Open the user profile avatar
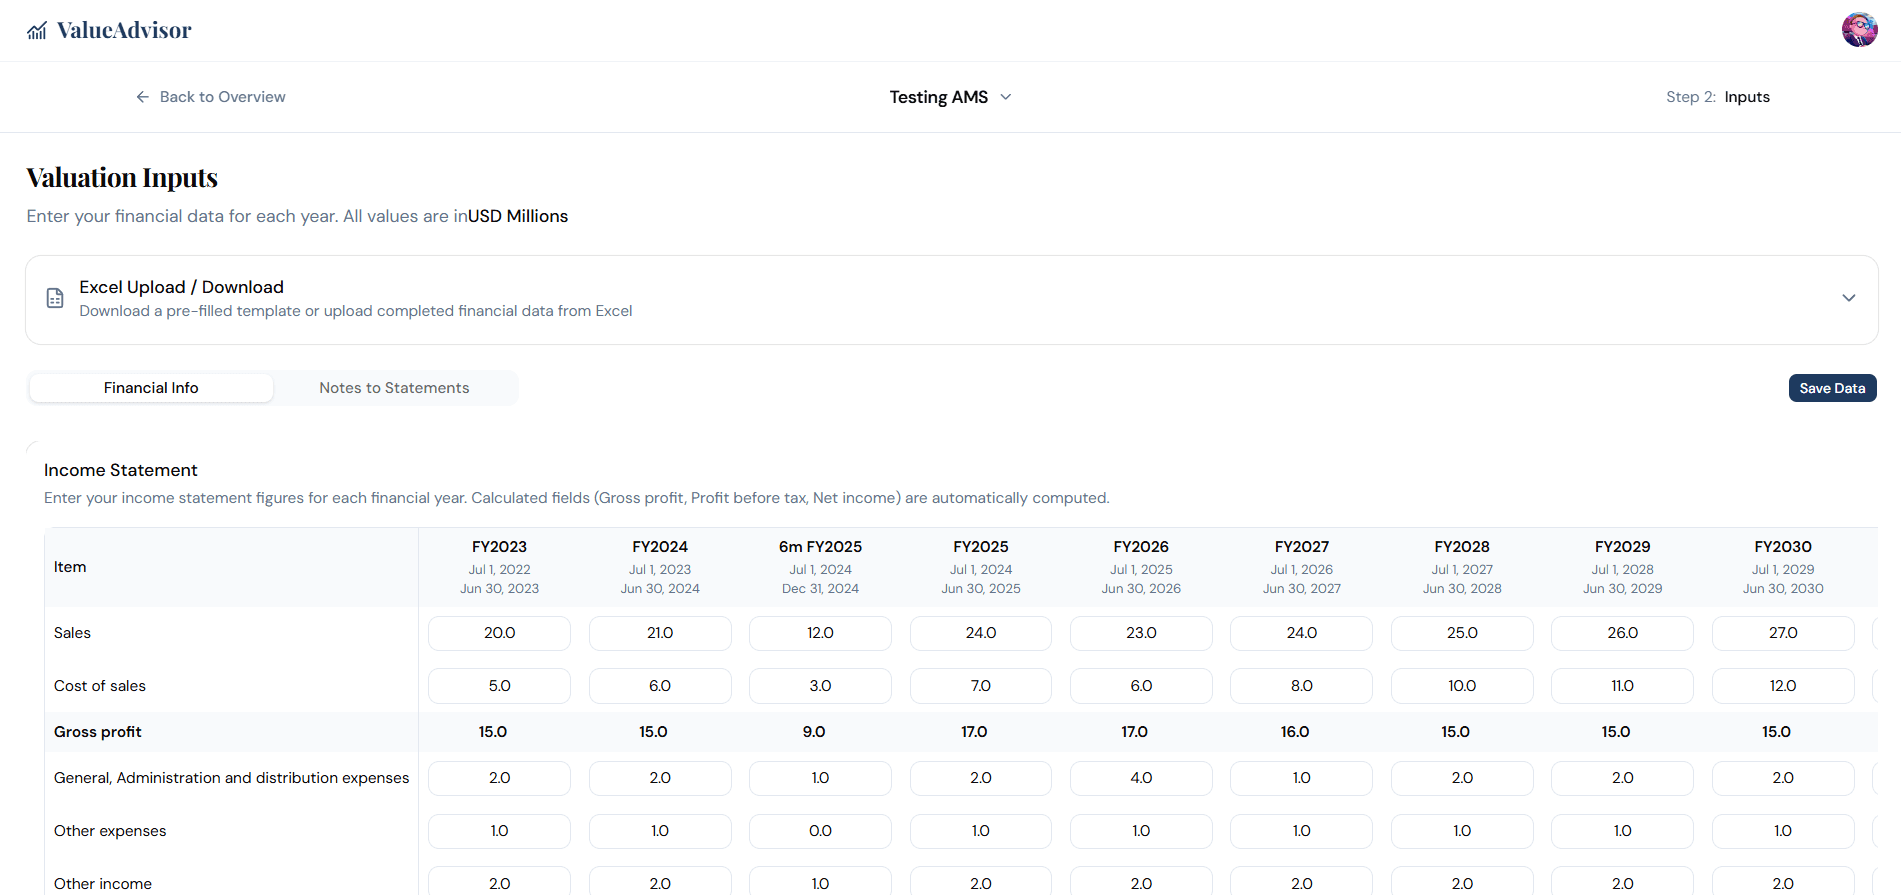Viewport: 1901px width, 895px height. (x=1859, y=30)
